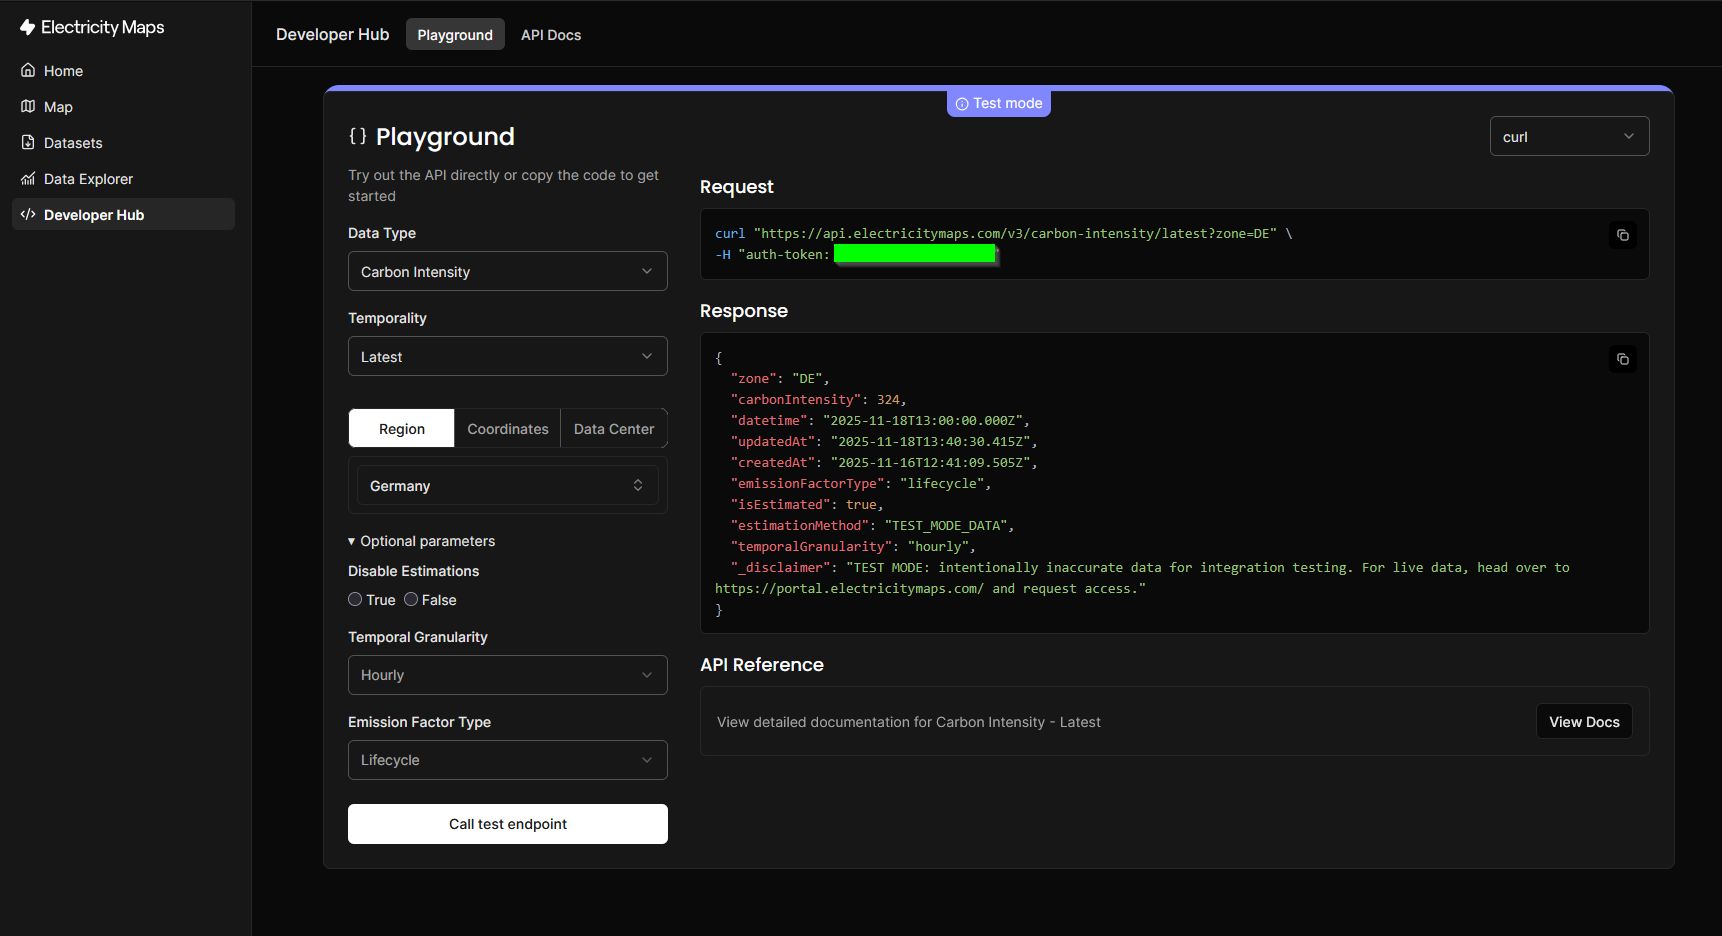Click the Electricity Maps lightning logo
1722x936 pixels.
(x=27, y=28)
